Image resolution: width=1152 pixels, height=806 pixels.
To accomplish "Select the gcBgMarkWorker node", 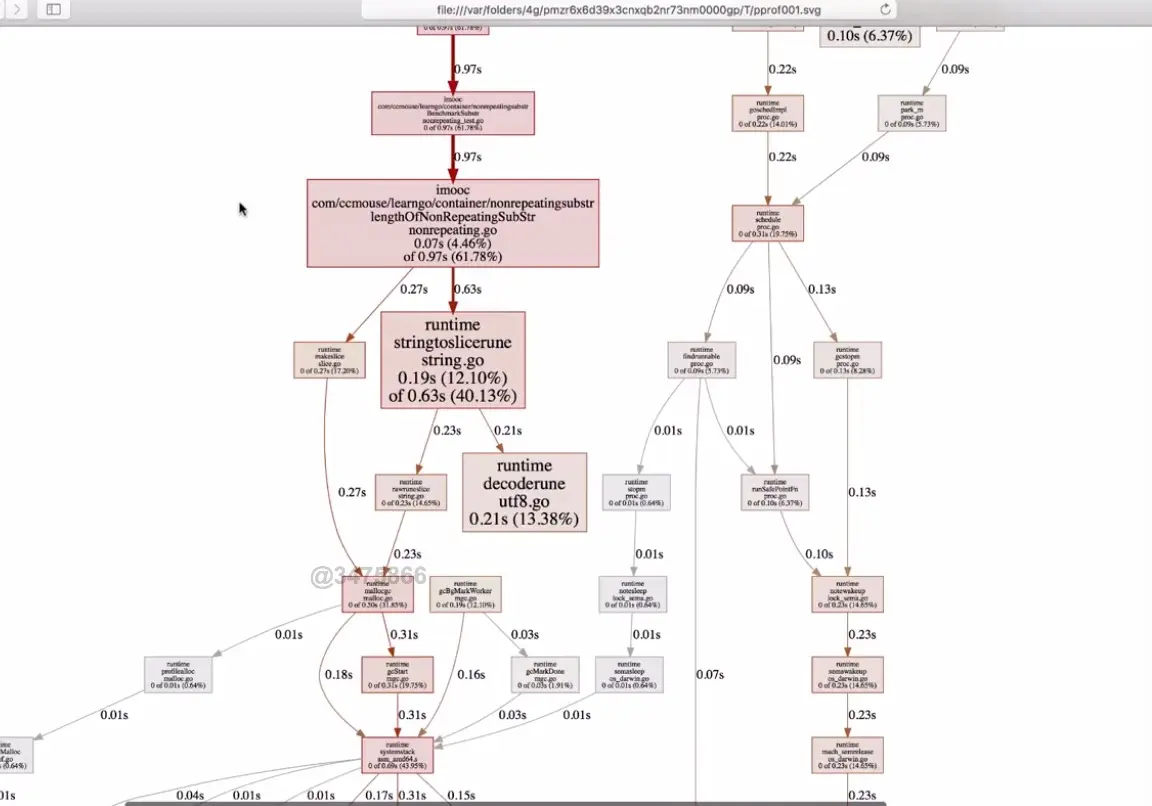I will coord(465,594).
